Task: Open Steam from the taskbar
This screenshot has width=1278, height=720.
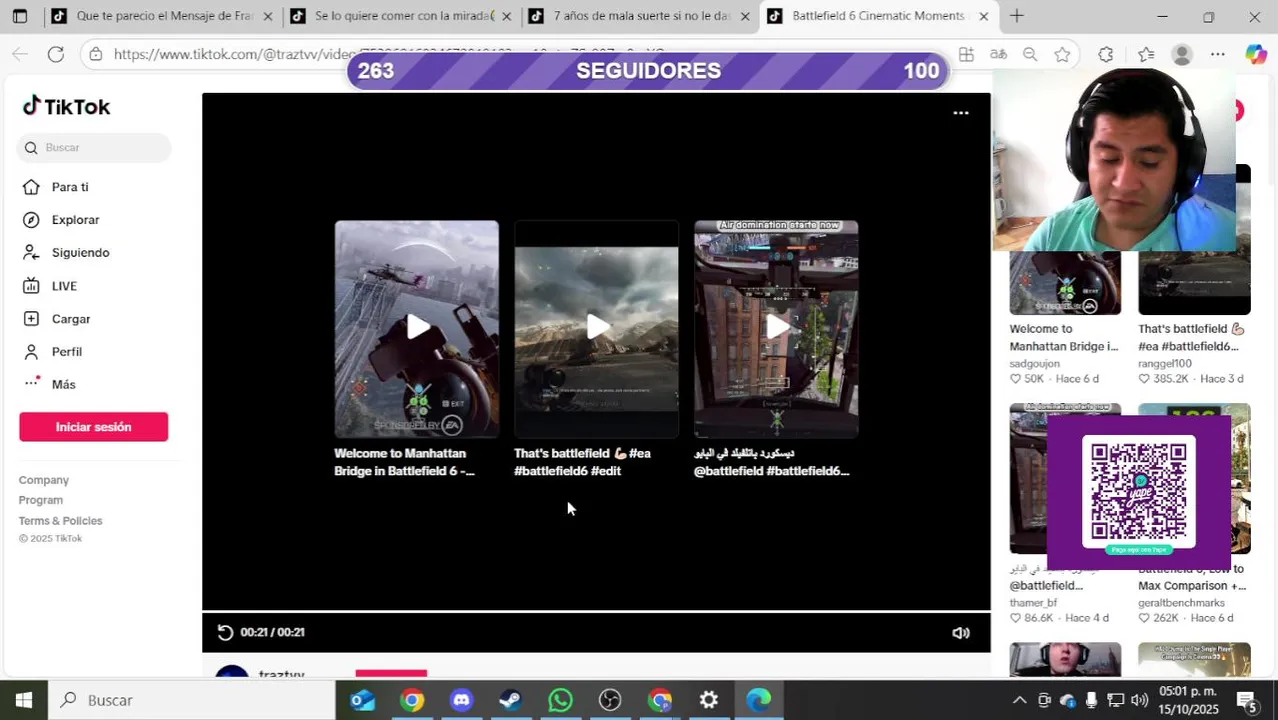Action: [x=510, y=700]
